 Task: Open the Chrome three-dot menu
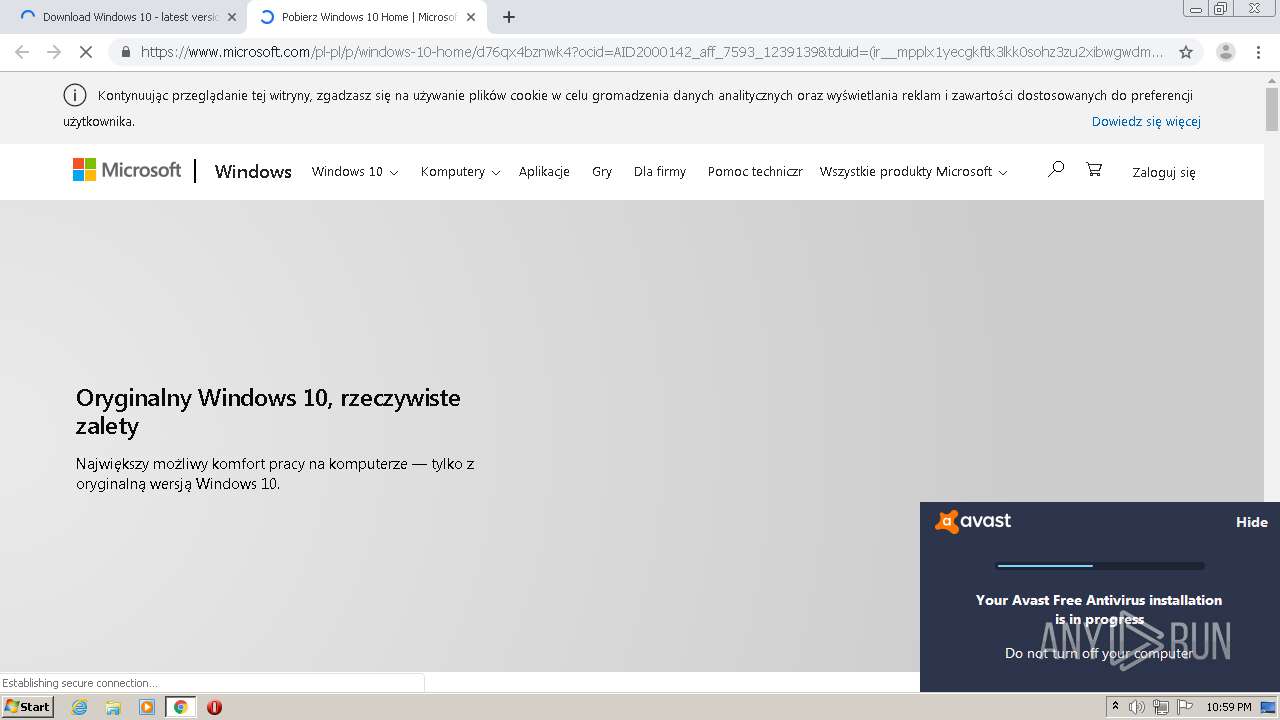pos(1260,52)
